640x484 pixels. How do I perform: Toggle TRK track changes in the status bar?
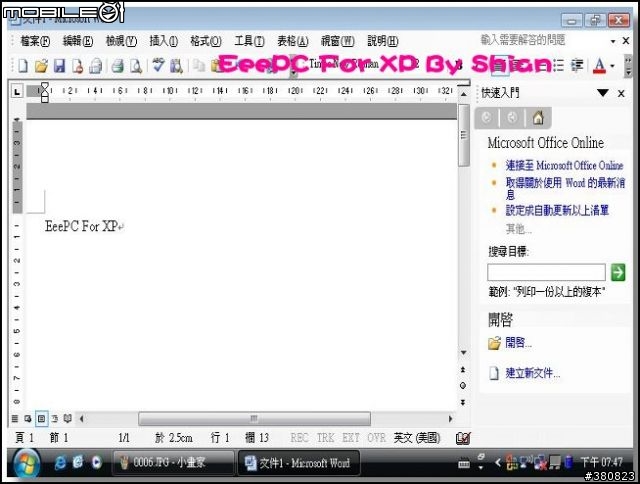tap(325, 438)
